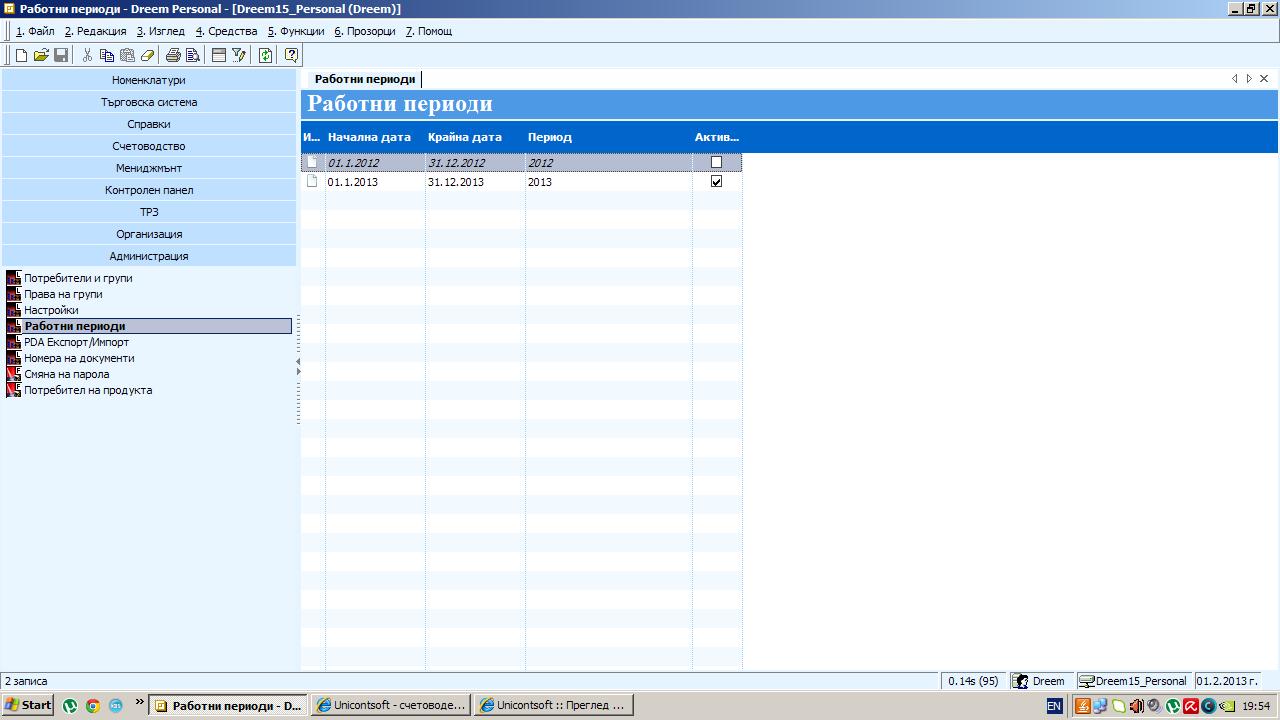Click the Print preview icon

(193, 55)
